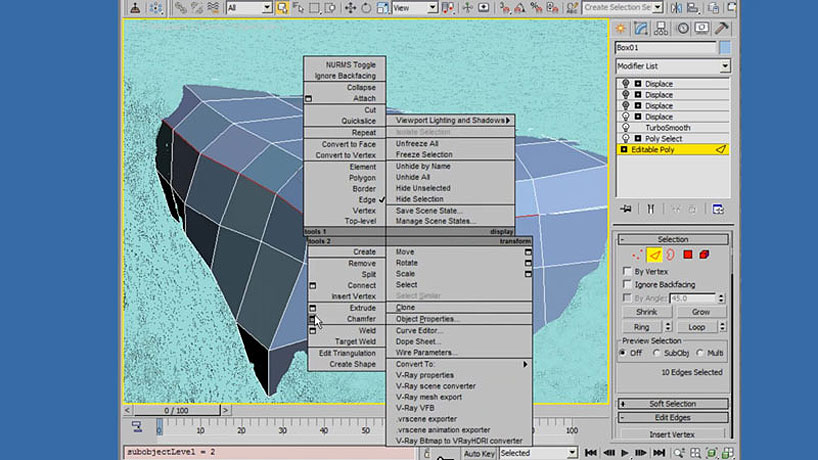The height and width of the screenshot is (460, 818).
Task: Switch to Hierarchy panel icon
Action: pyautogui.click(x=662, y=27)
